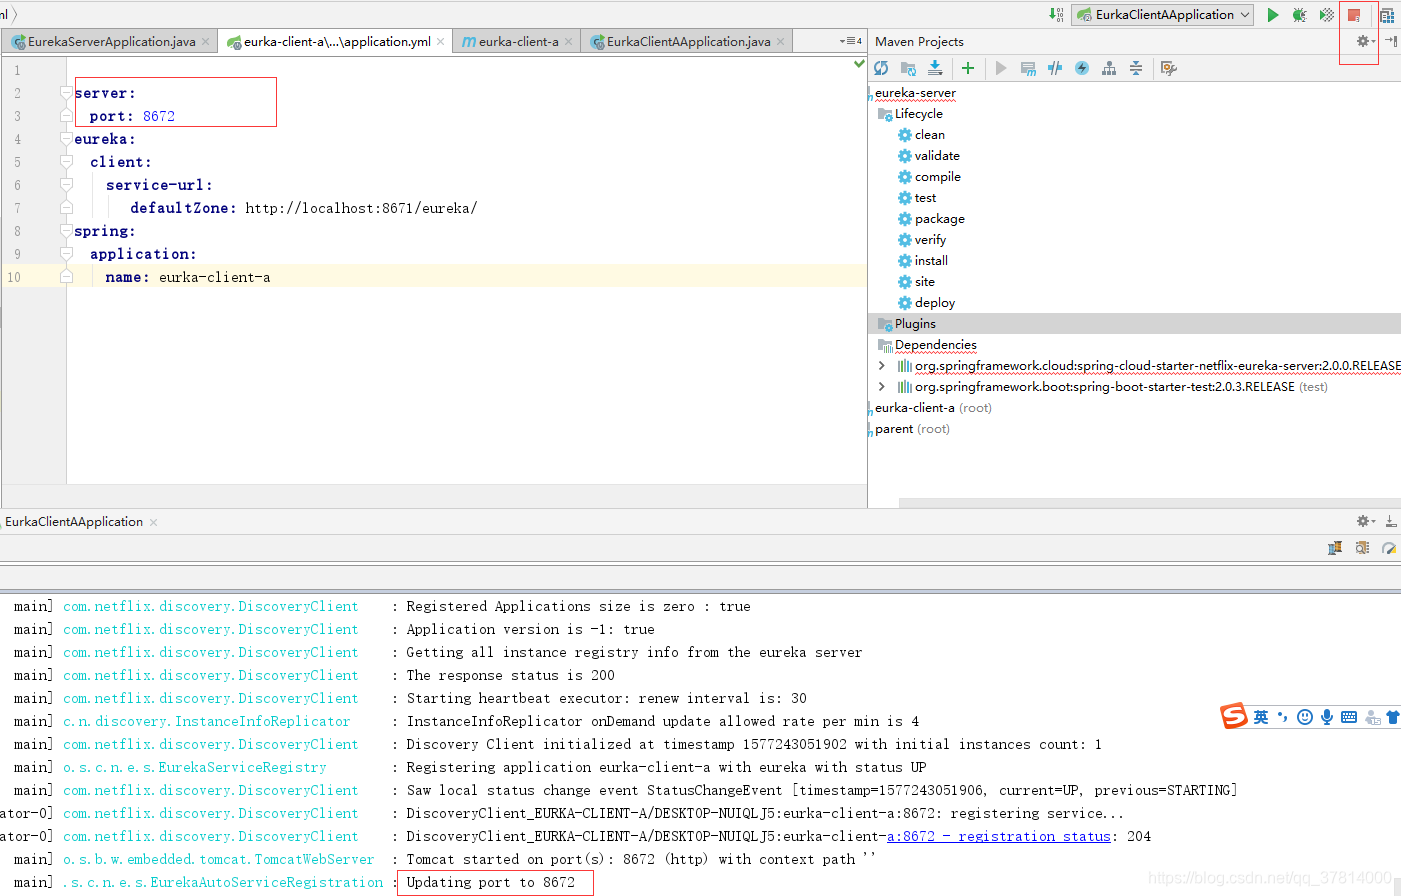Open thread dump icon in Run panel
The width and height of the screenshot is (1401, 896).
[x=1335, y=548]
